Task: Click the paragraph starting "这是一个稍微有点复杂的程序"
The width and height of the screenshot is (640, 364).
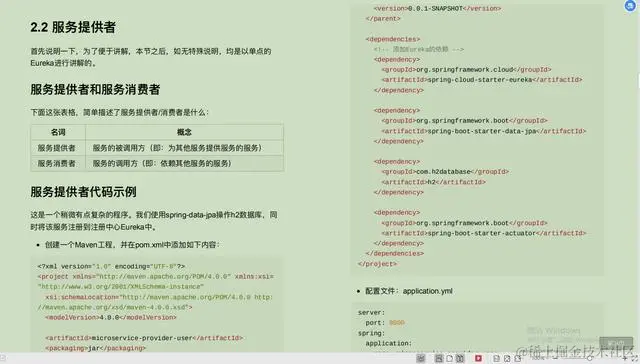Action: pyautogui.click(x=154, y=221)
